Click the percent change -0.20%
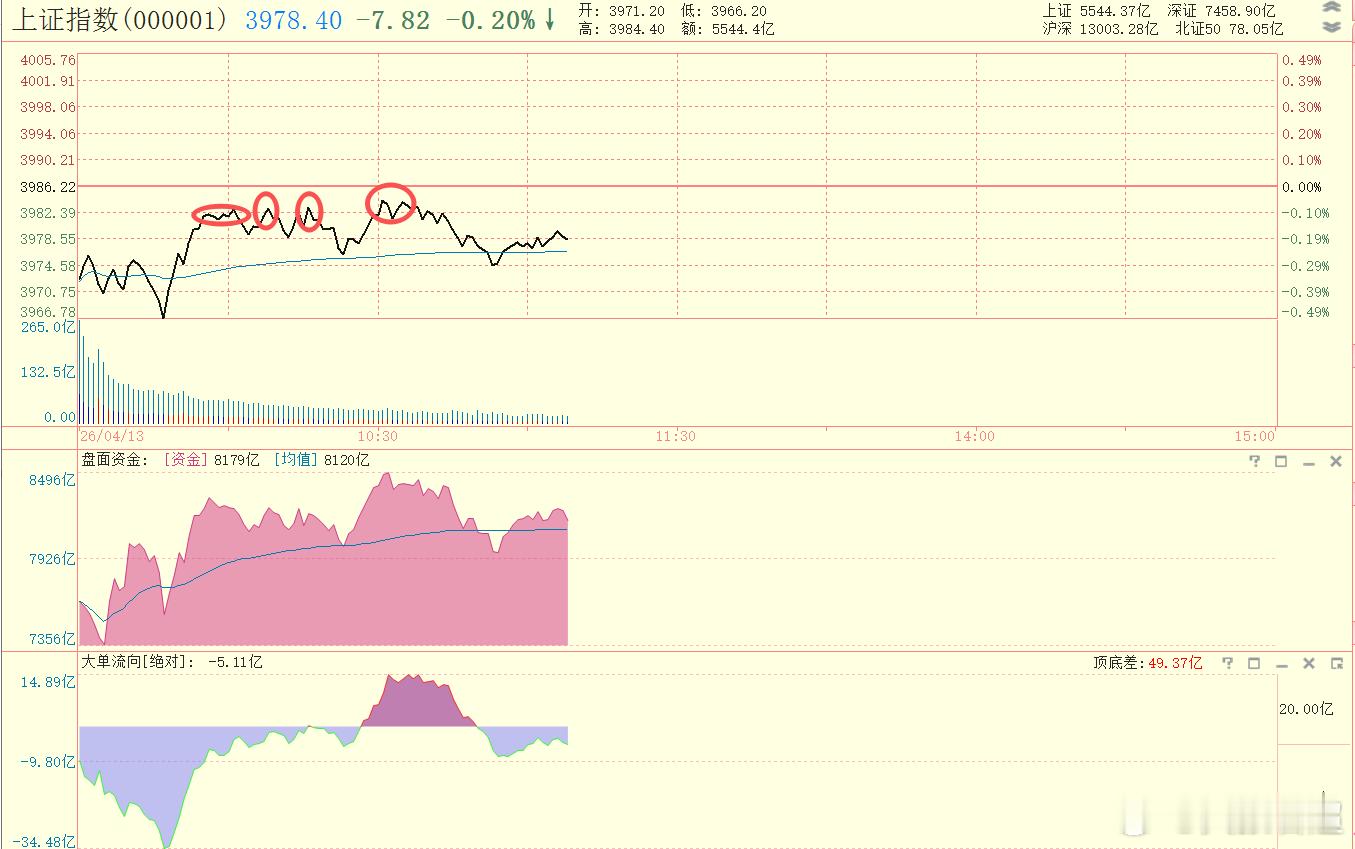The height and width of the screenshot is (849, 1355). coord(490,20)
